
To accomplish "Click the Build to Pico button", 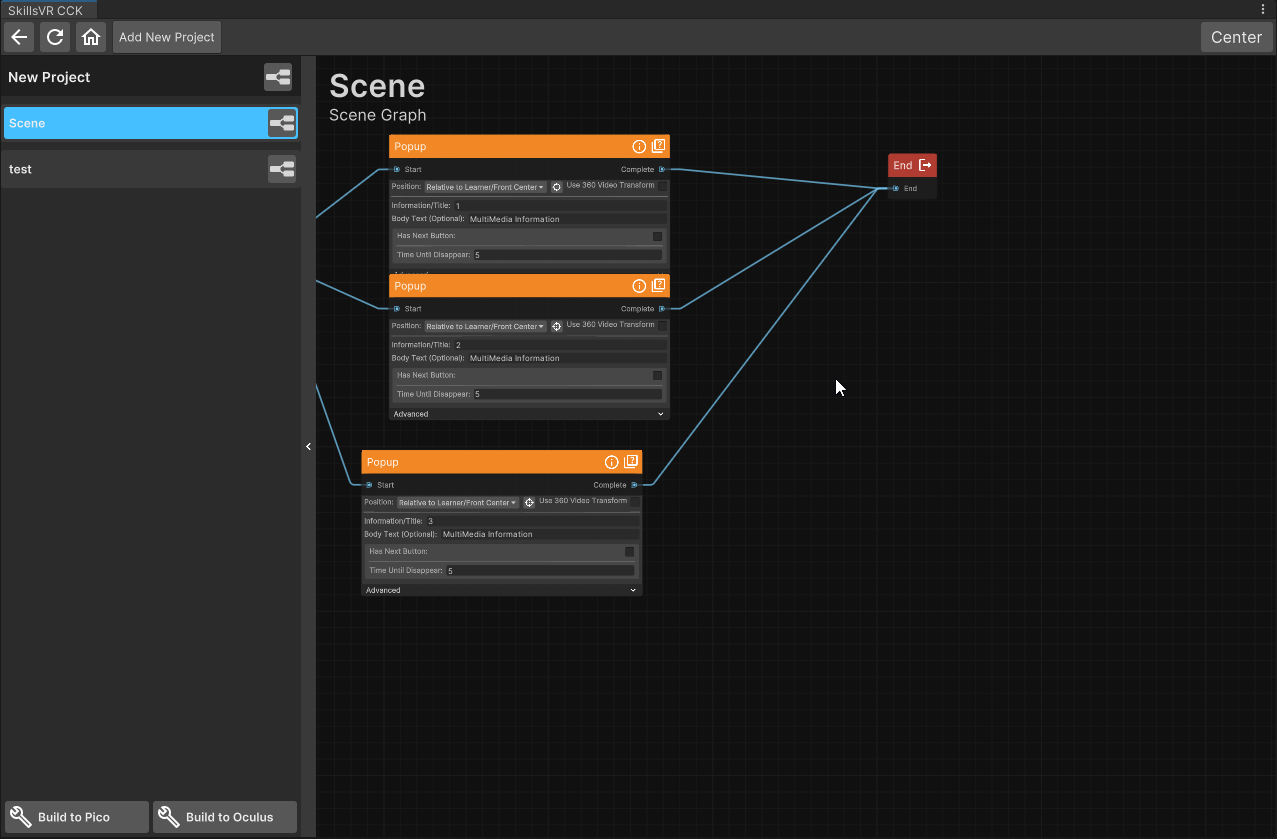I will click(x=77, y=817).
